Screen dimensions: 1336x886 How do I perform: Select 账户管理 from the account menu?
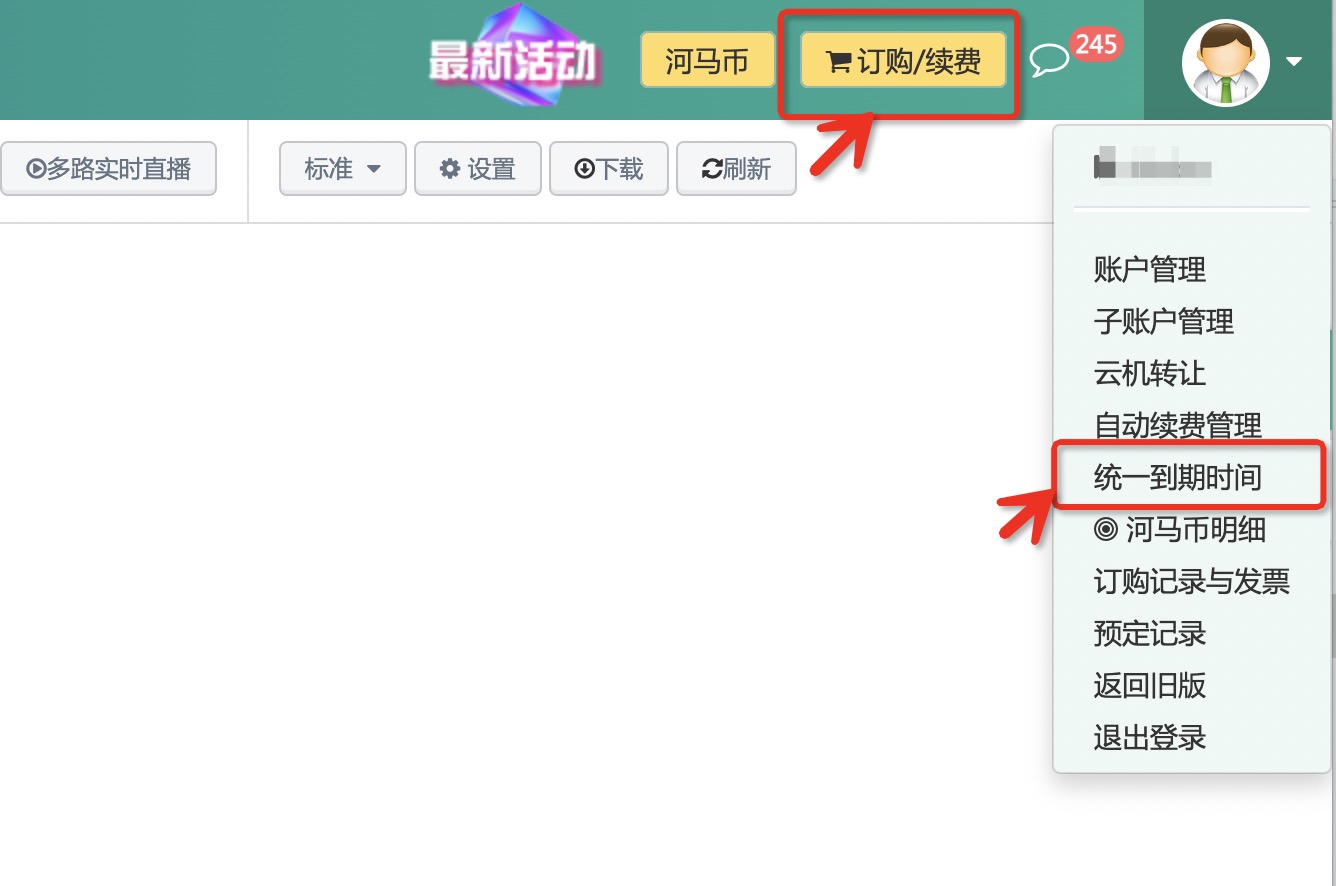pyautogui.click(x=1148, y=270)
